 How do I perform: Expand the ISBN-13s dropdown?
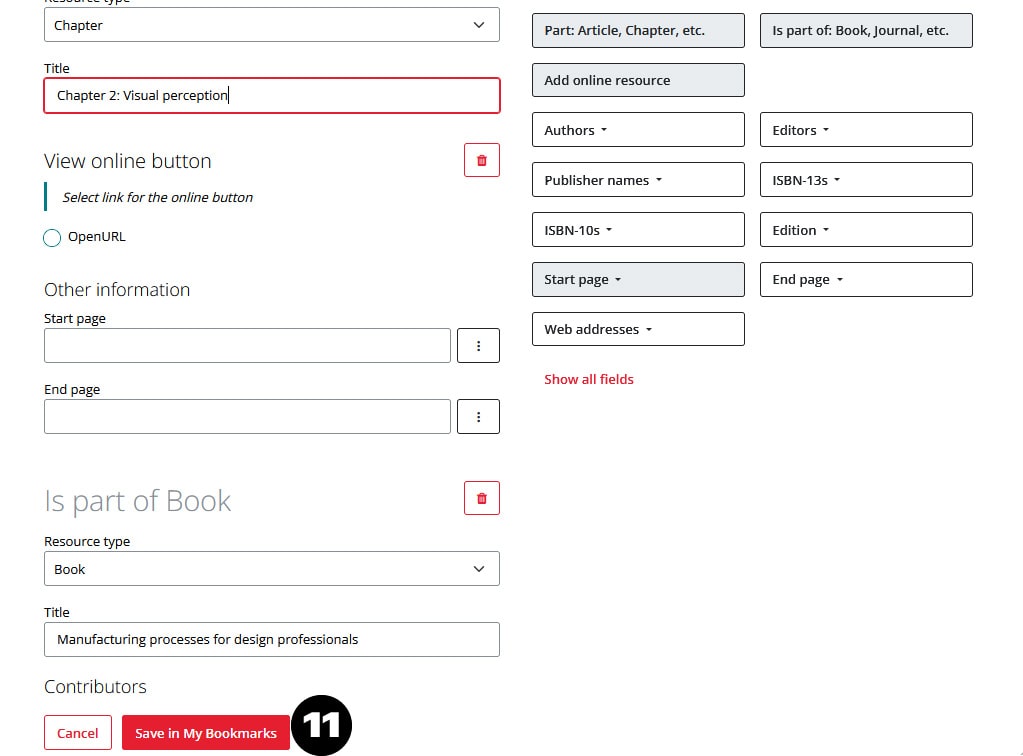865,180
